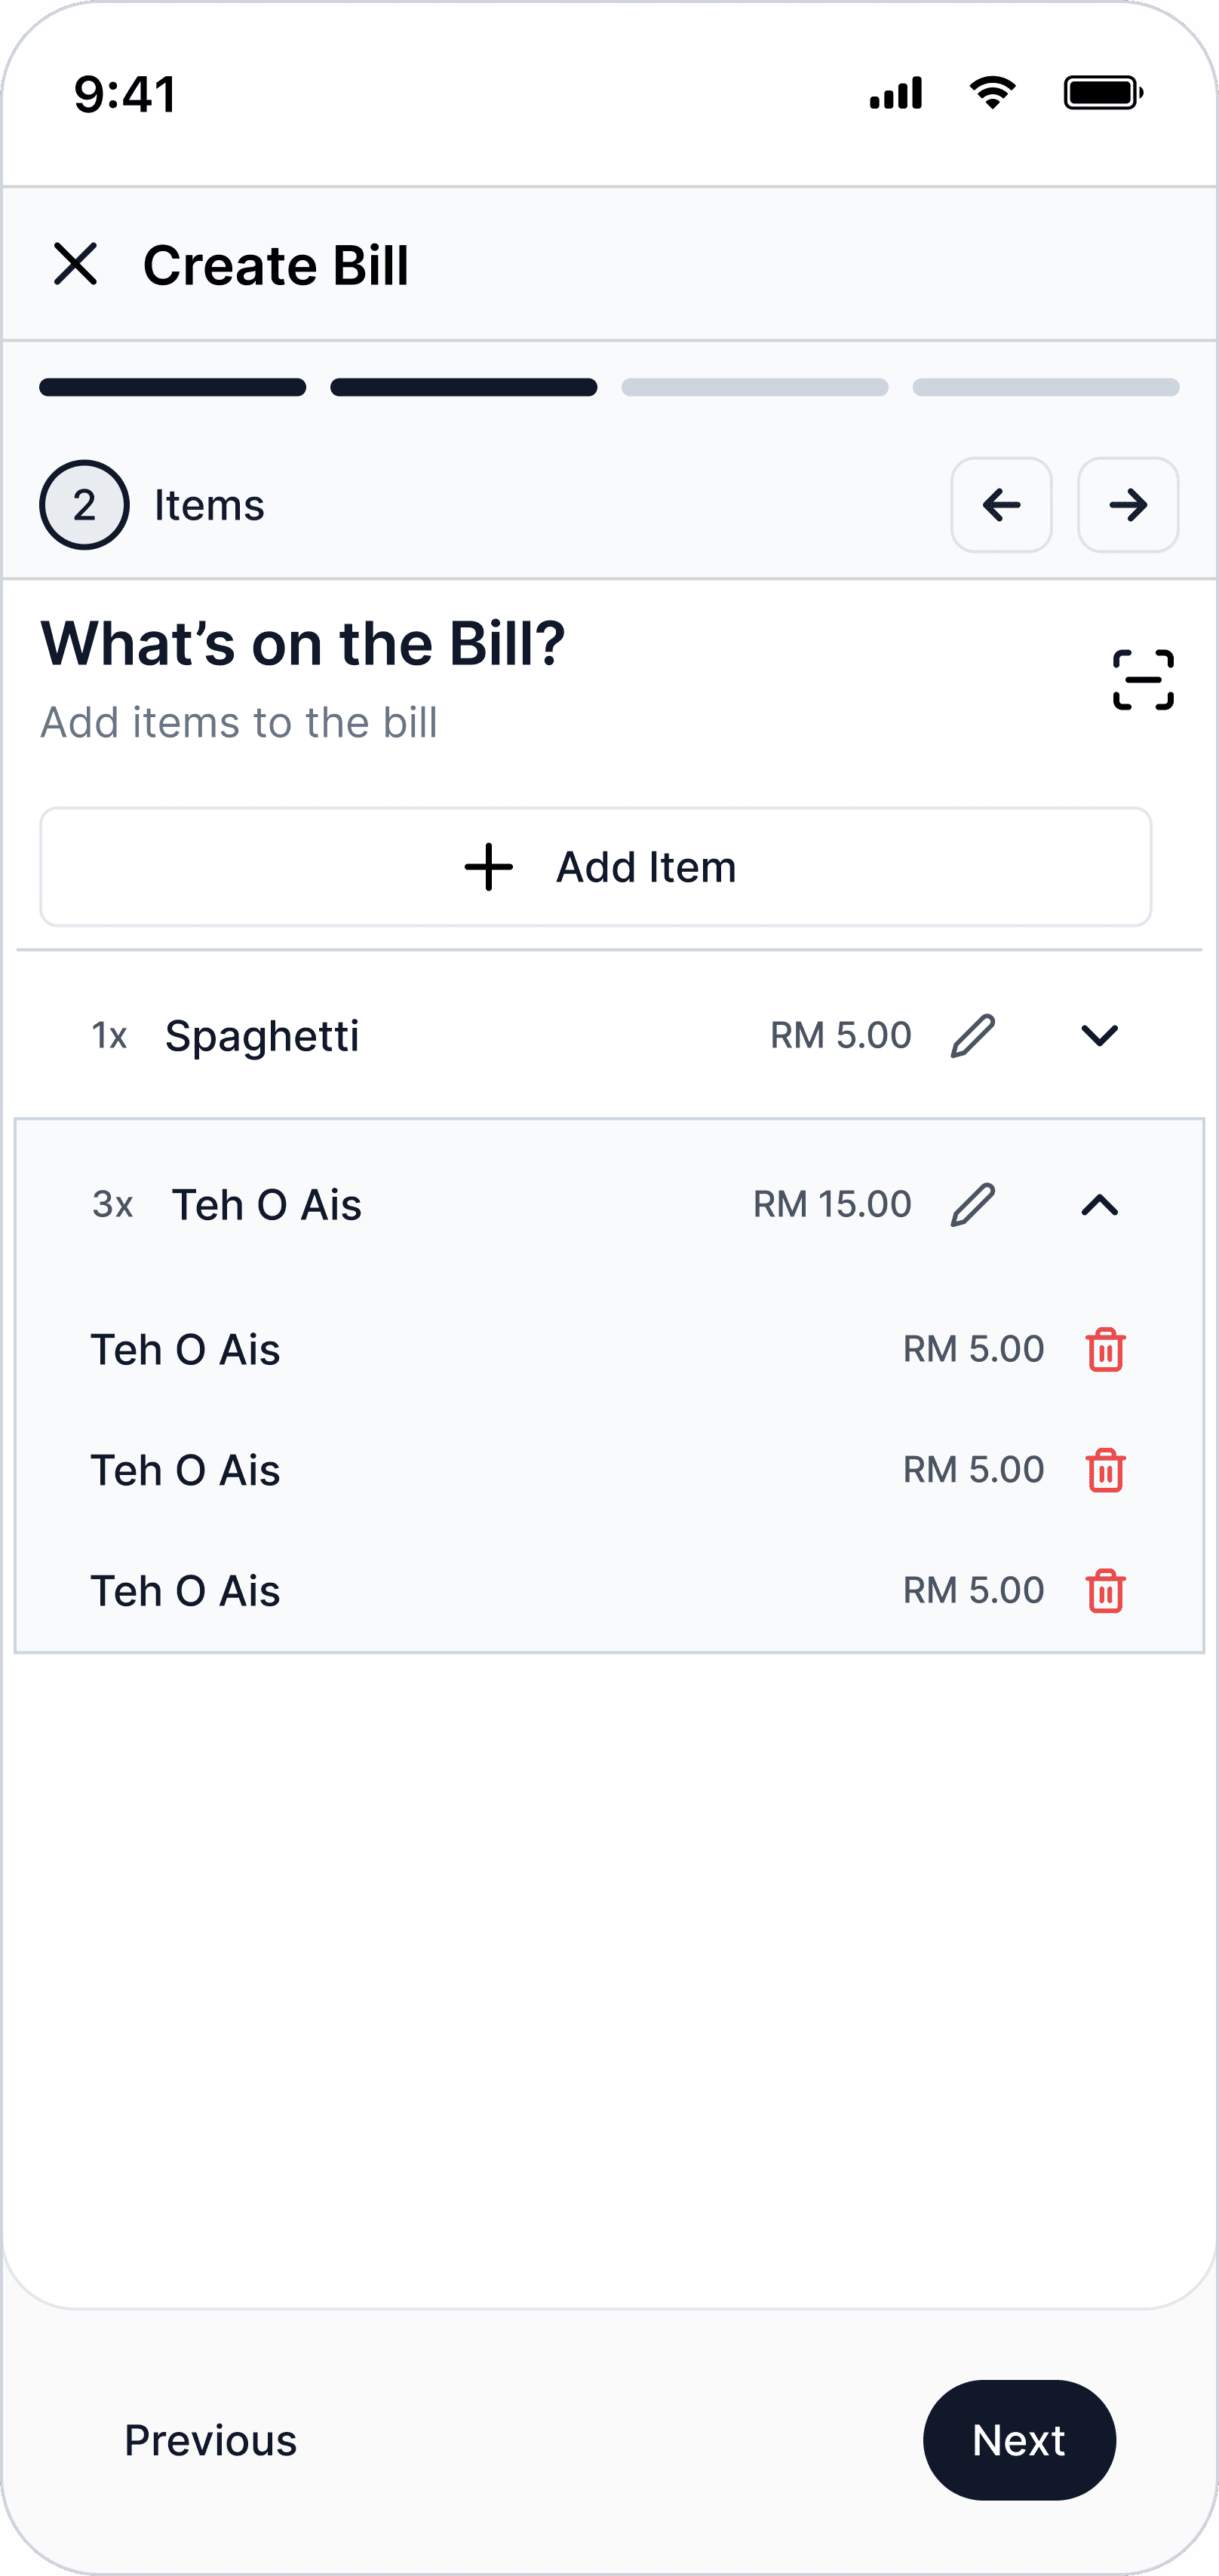Delete the first Teh O Ais sub-item
The height and width of the screenshot is (2576, 1219).
coord(1105,1349)
